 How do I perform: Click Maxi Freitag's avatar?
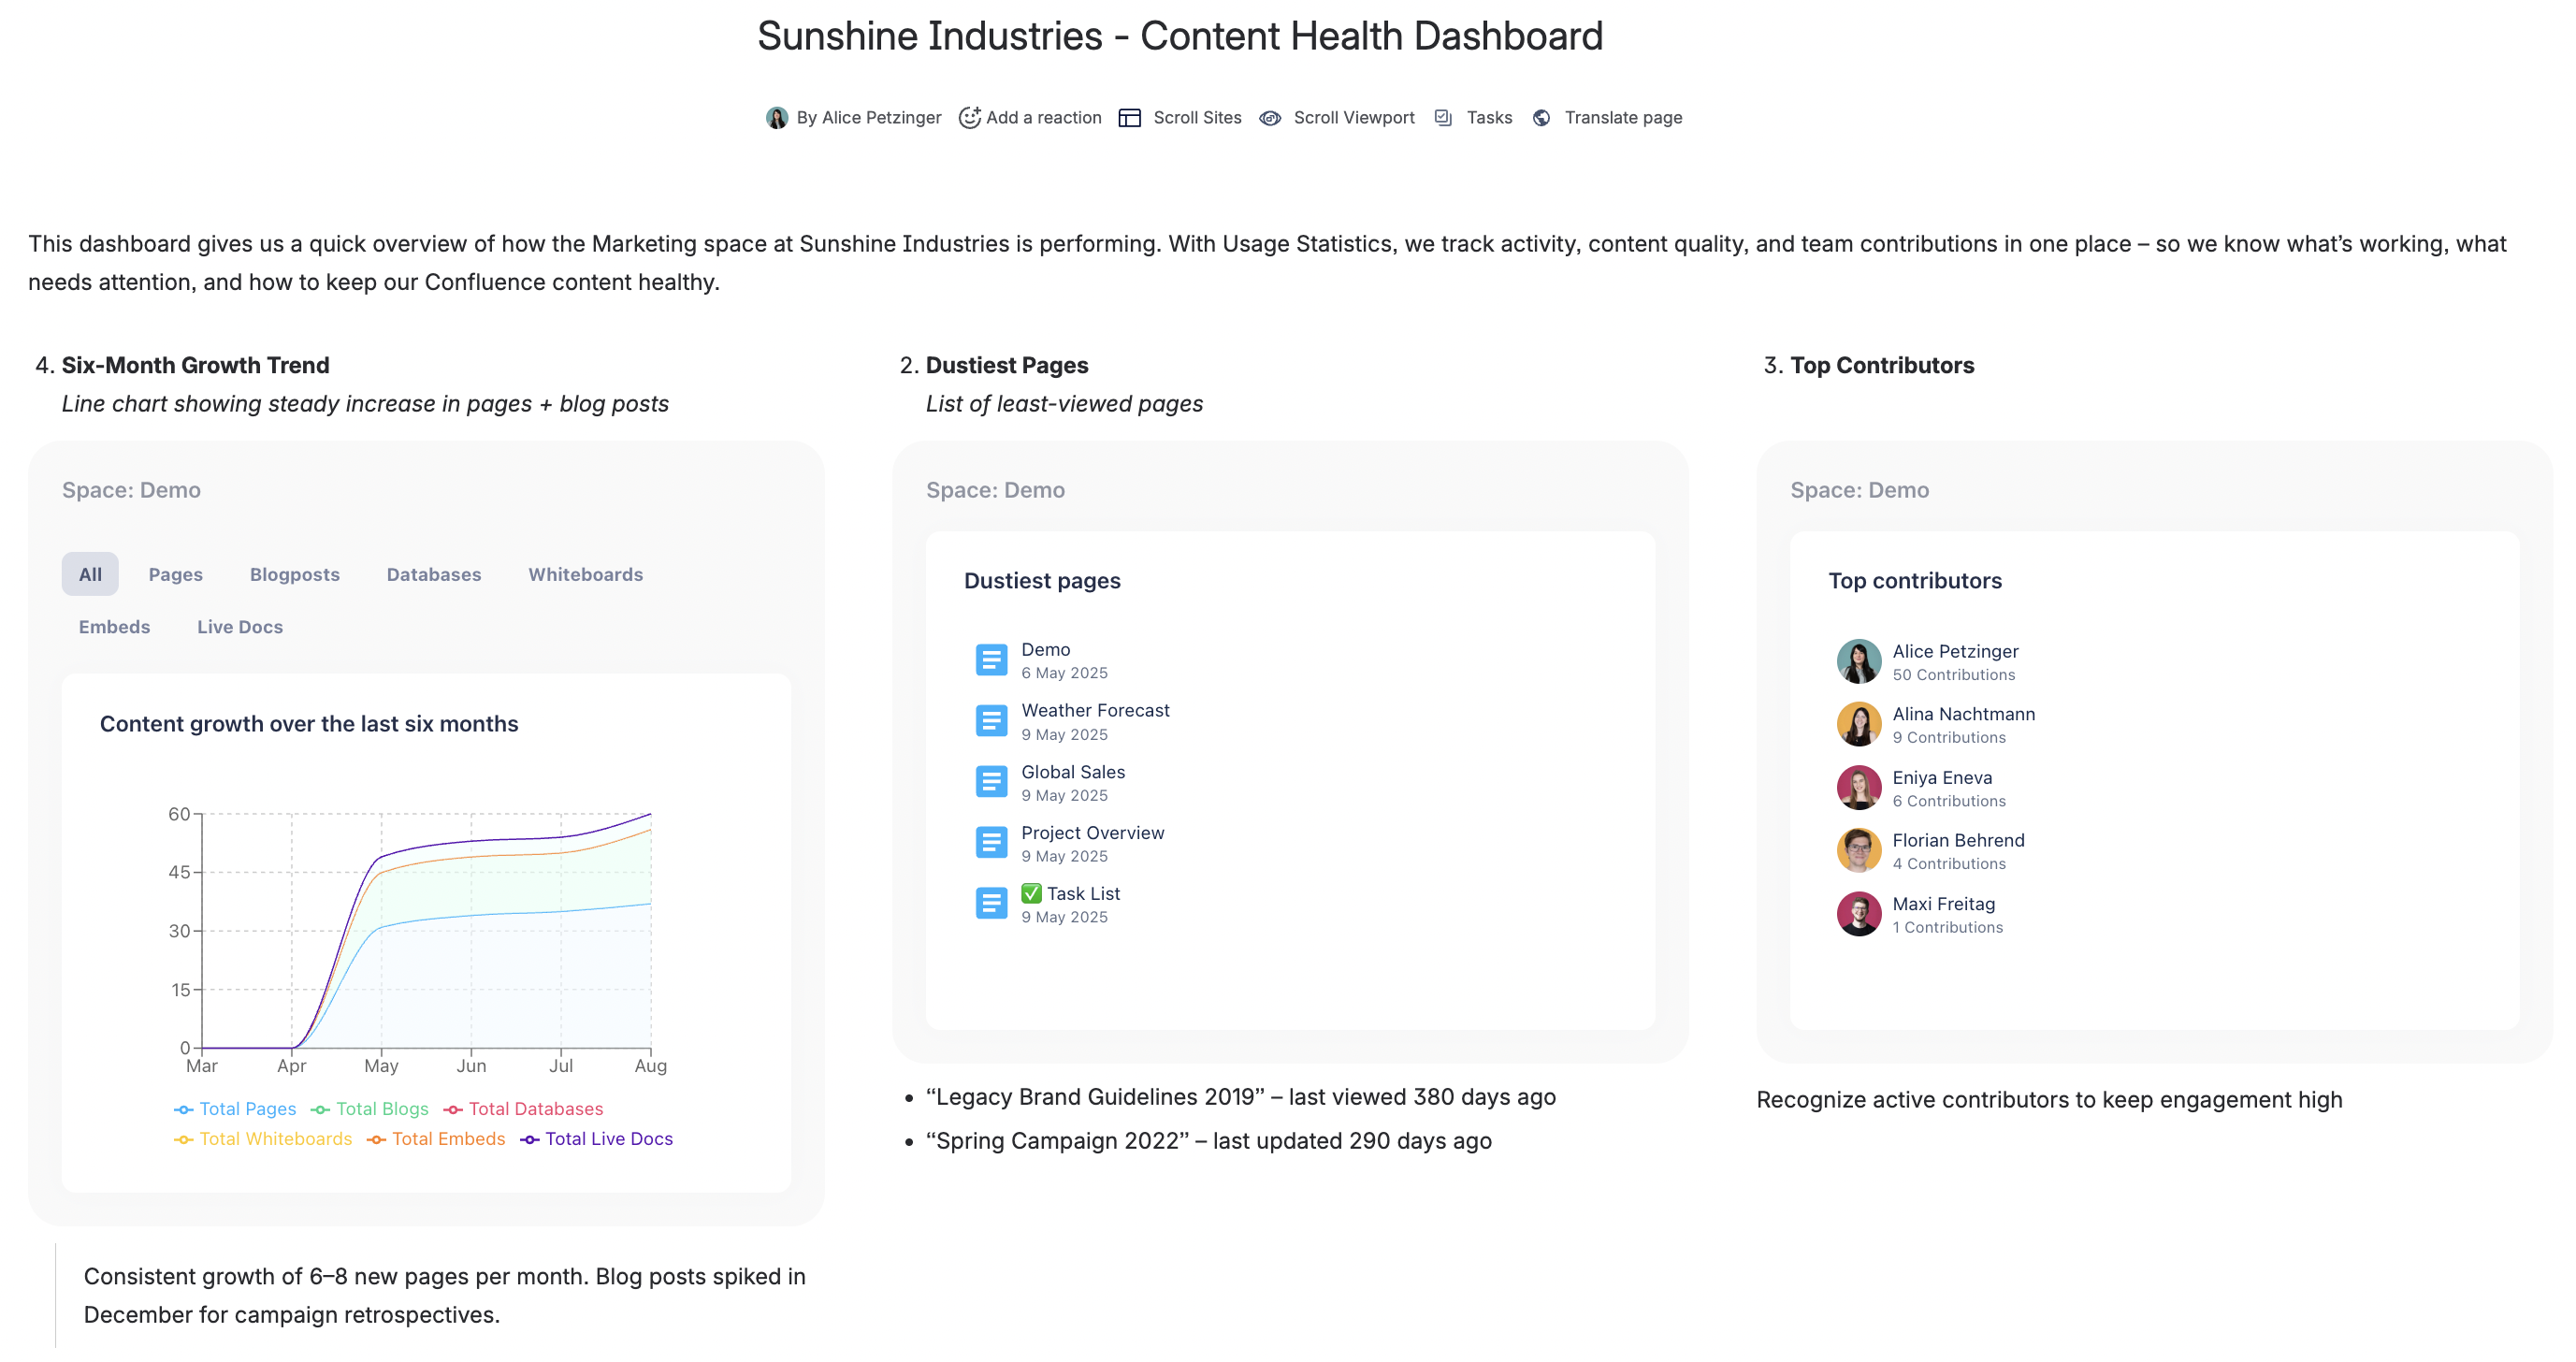pyautogui.click(x=1858, y=914)
